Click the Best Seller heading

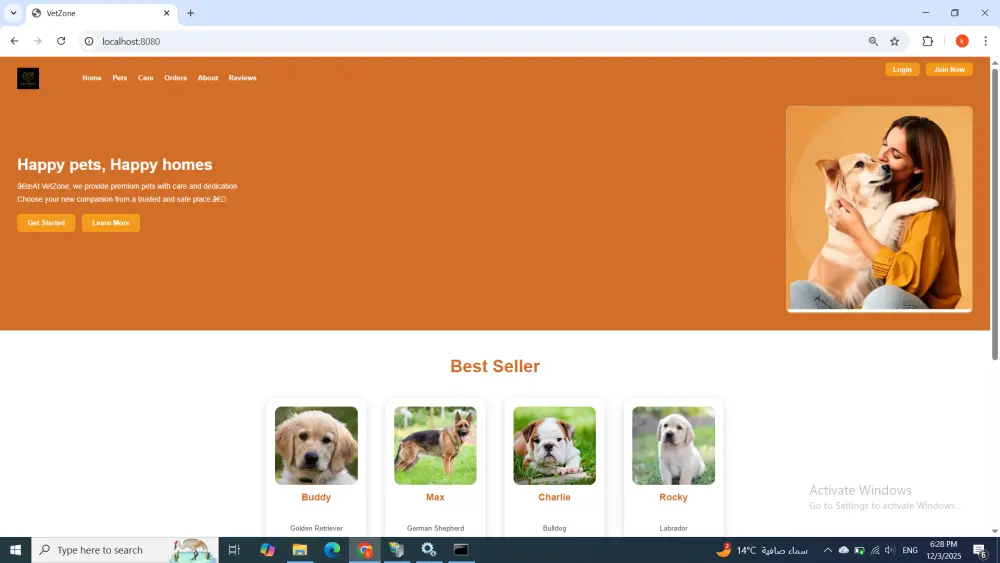click(495, 366)
